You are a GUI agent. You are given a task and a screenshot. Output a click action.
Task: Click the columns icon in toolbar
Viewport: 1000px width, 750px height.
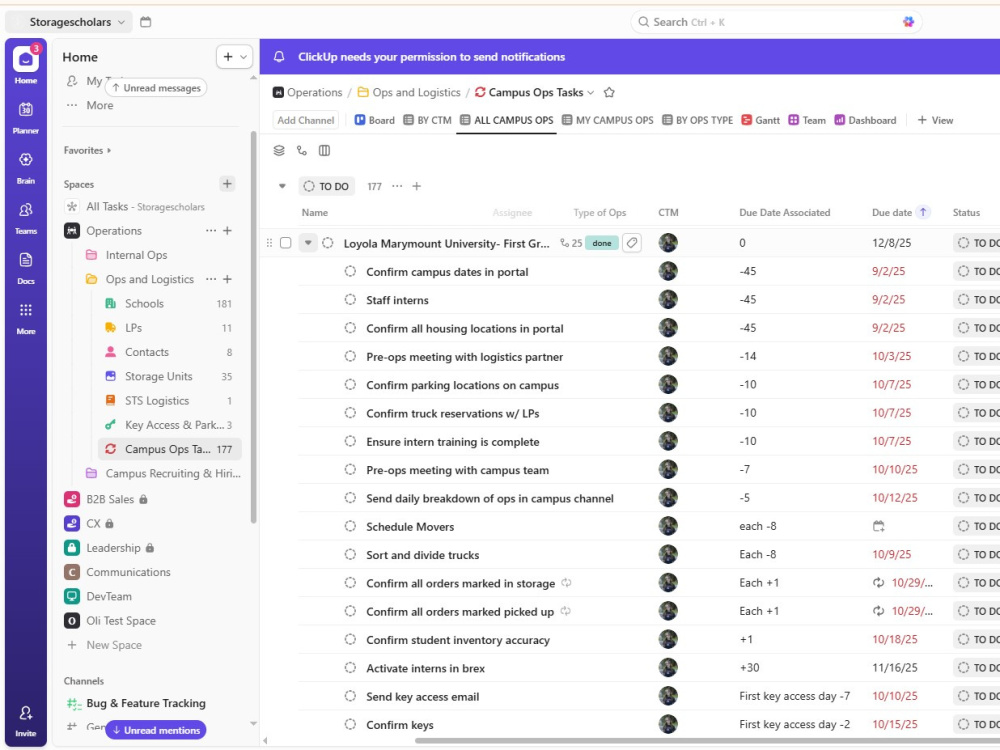(325, 151)
